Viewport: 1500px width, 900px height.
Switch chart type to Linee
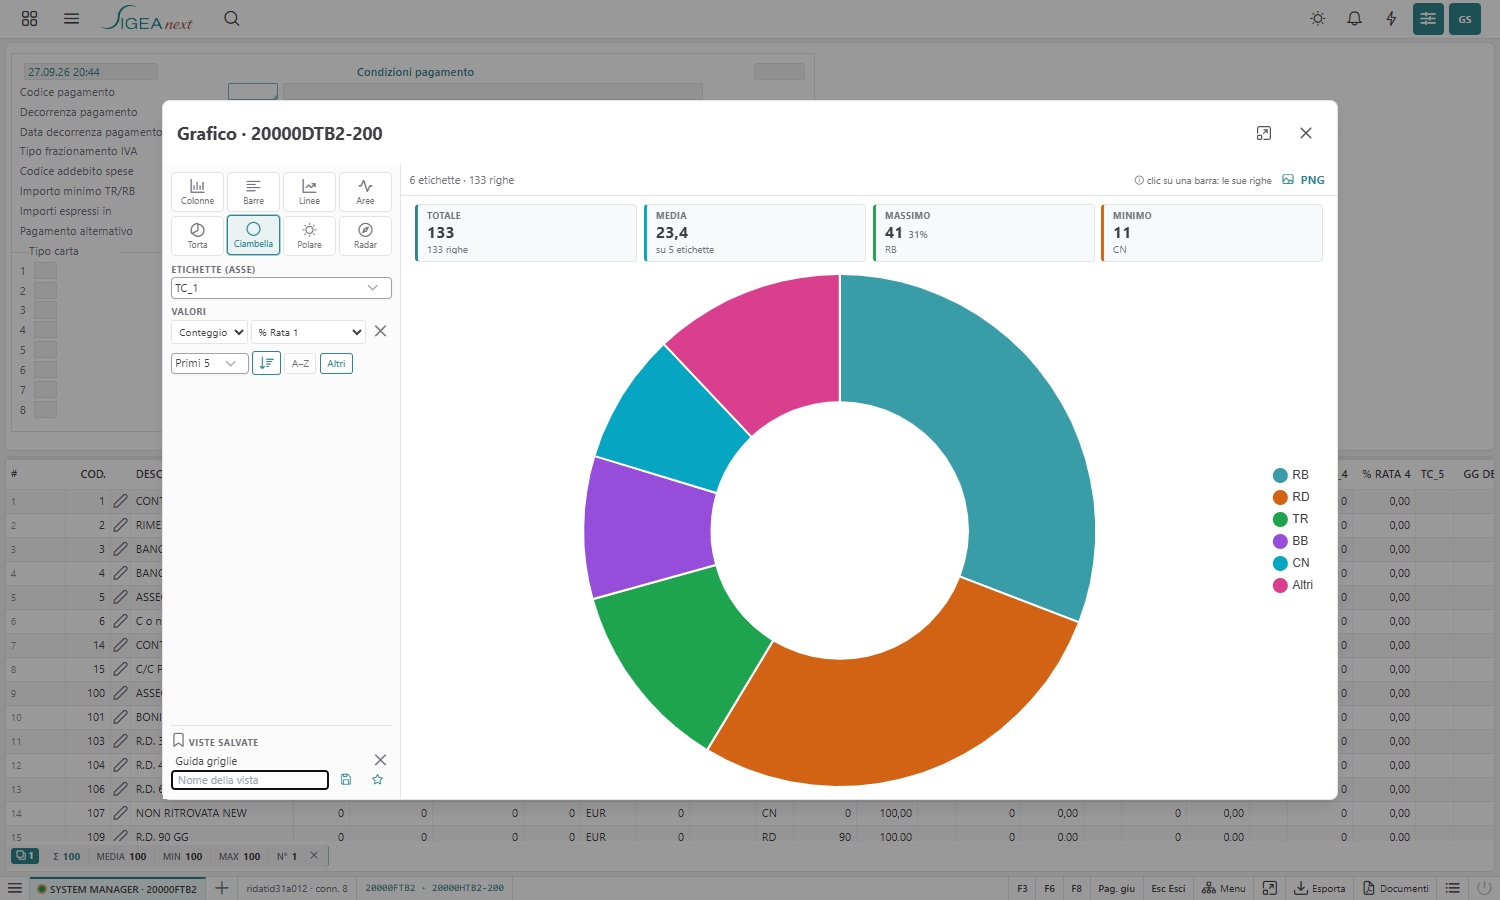coord(309,192)
